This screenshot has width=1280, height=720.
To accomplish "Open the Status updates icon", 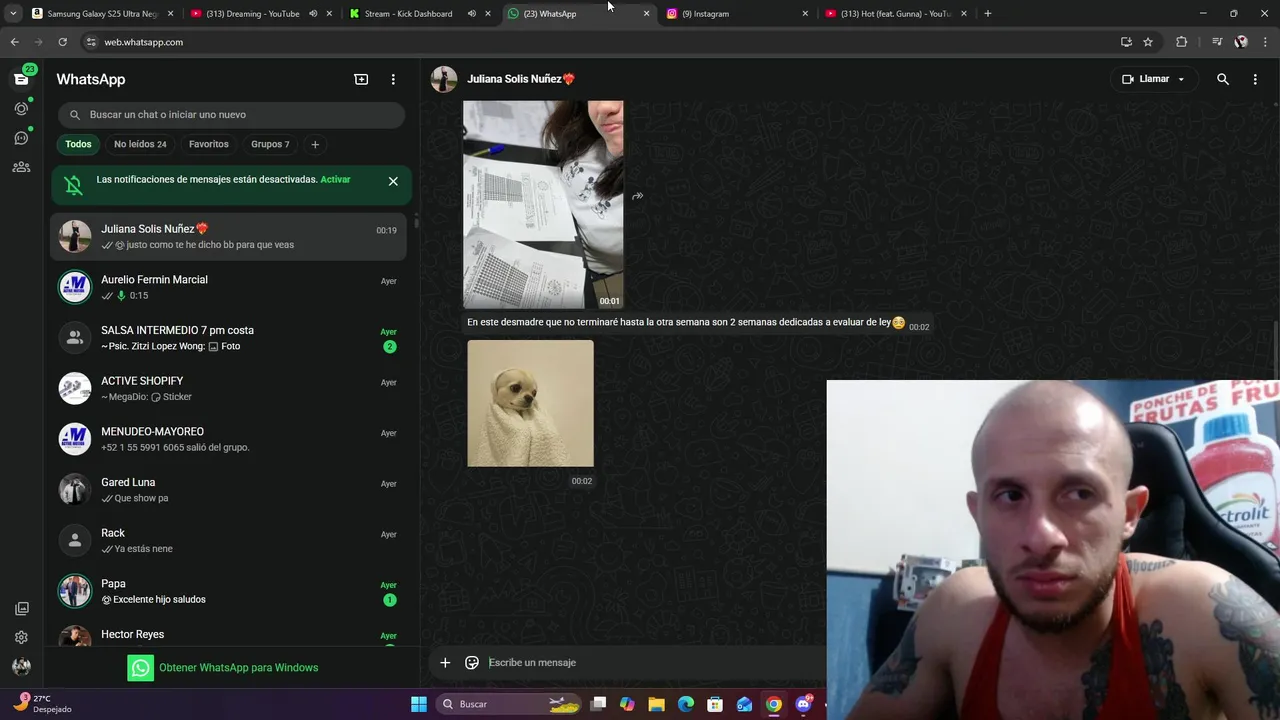I will (x=21, y=108).
